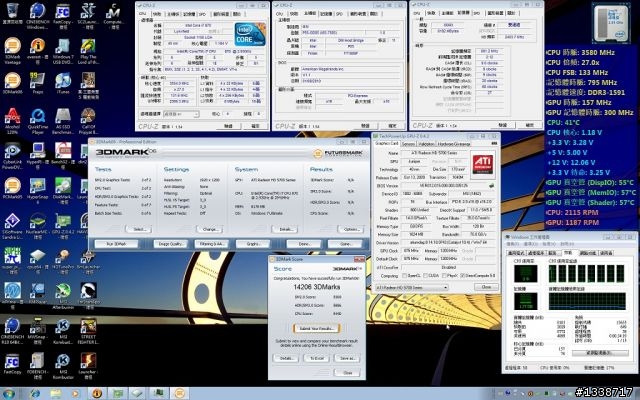Click Change... under Settings in 3DMark06
Image resolution: width=640 pixels, height=400 pixels.
pos(210,229)
